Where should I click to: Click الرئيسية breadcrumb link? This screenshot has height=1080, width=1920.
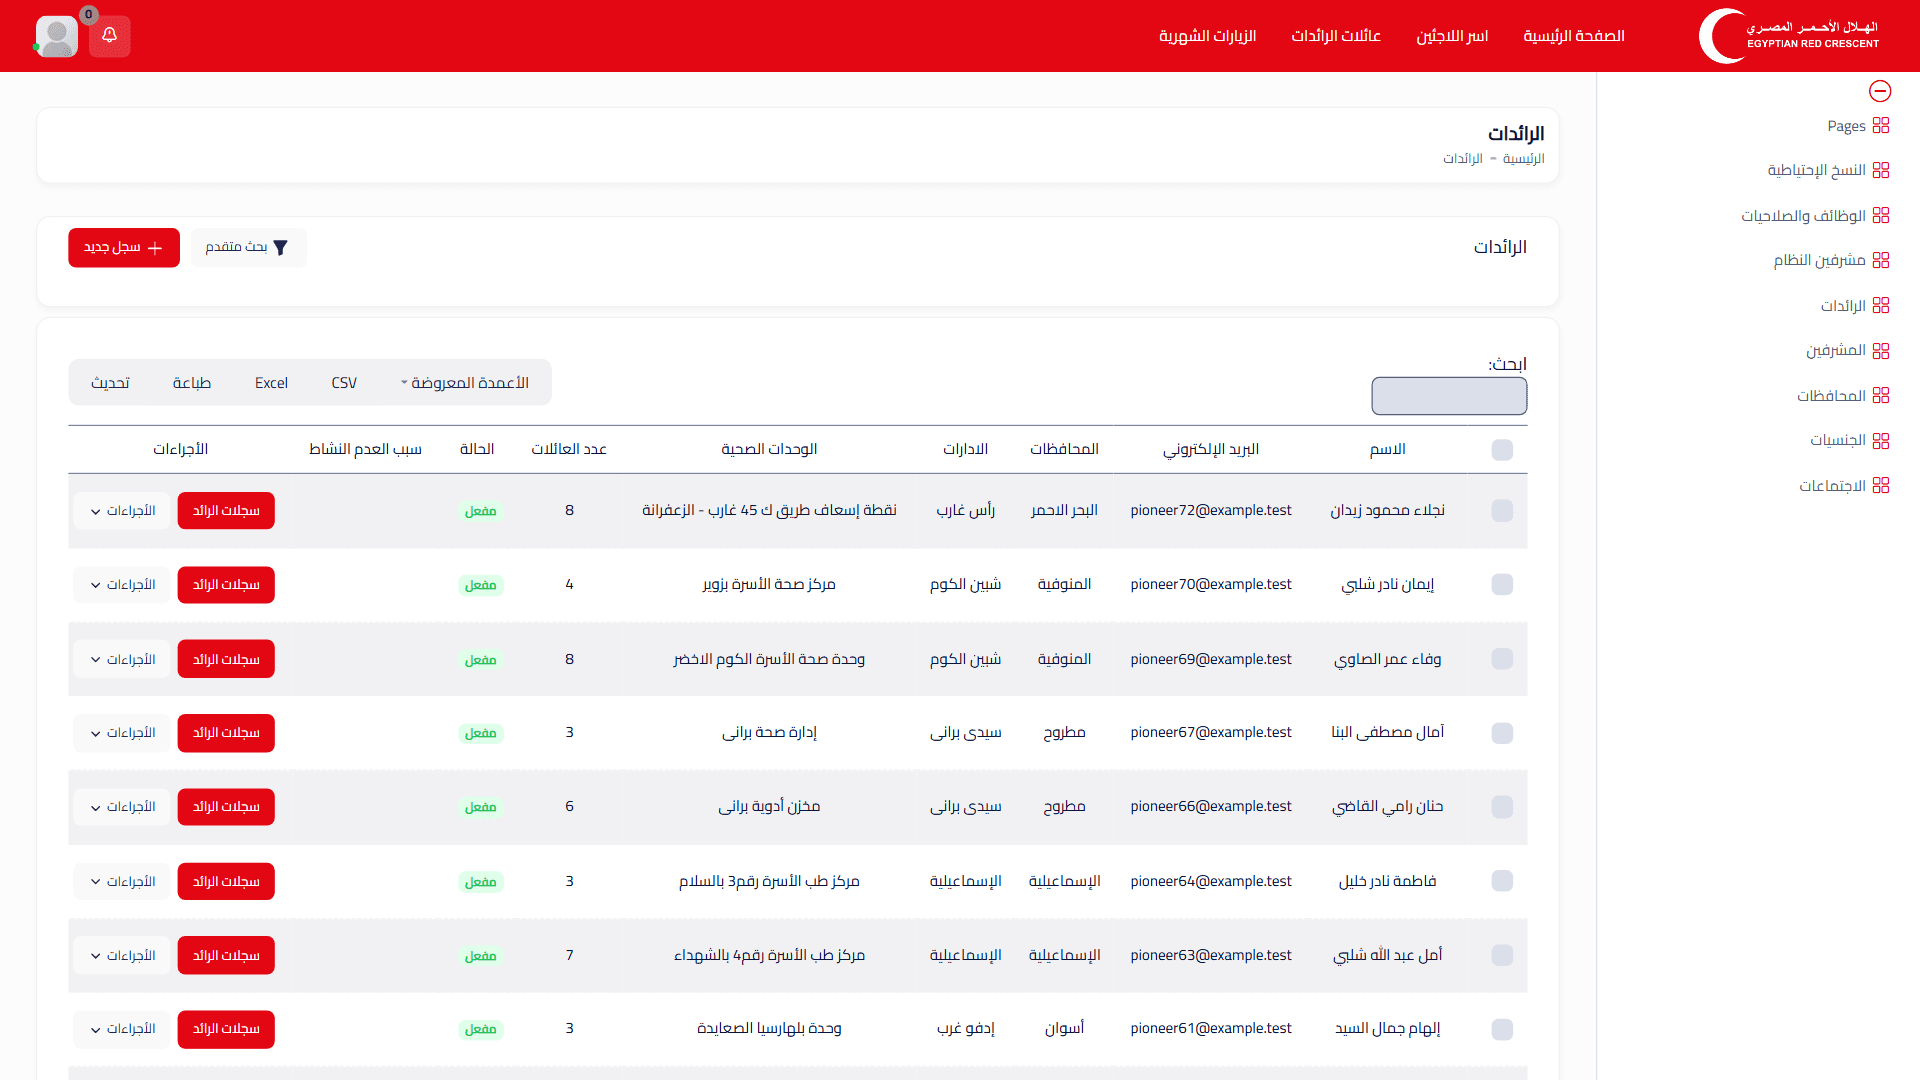click(1523, 159)
